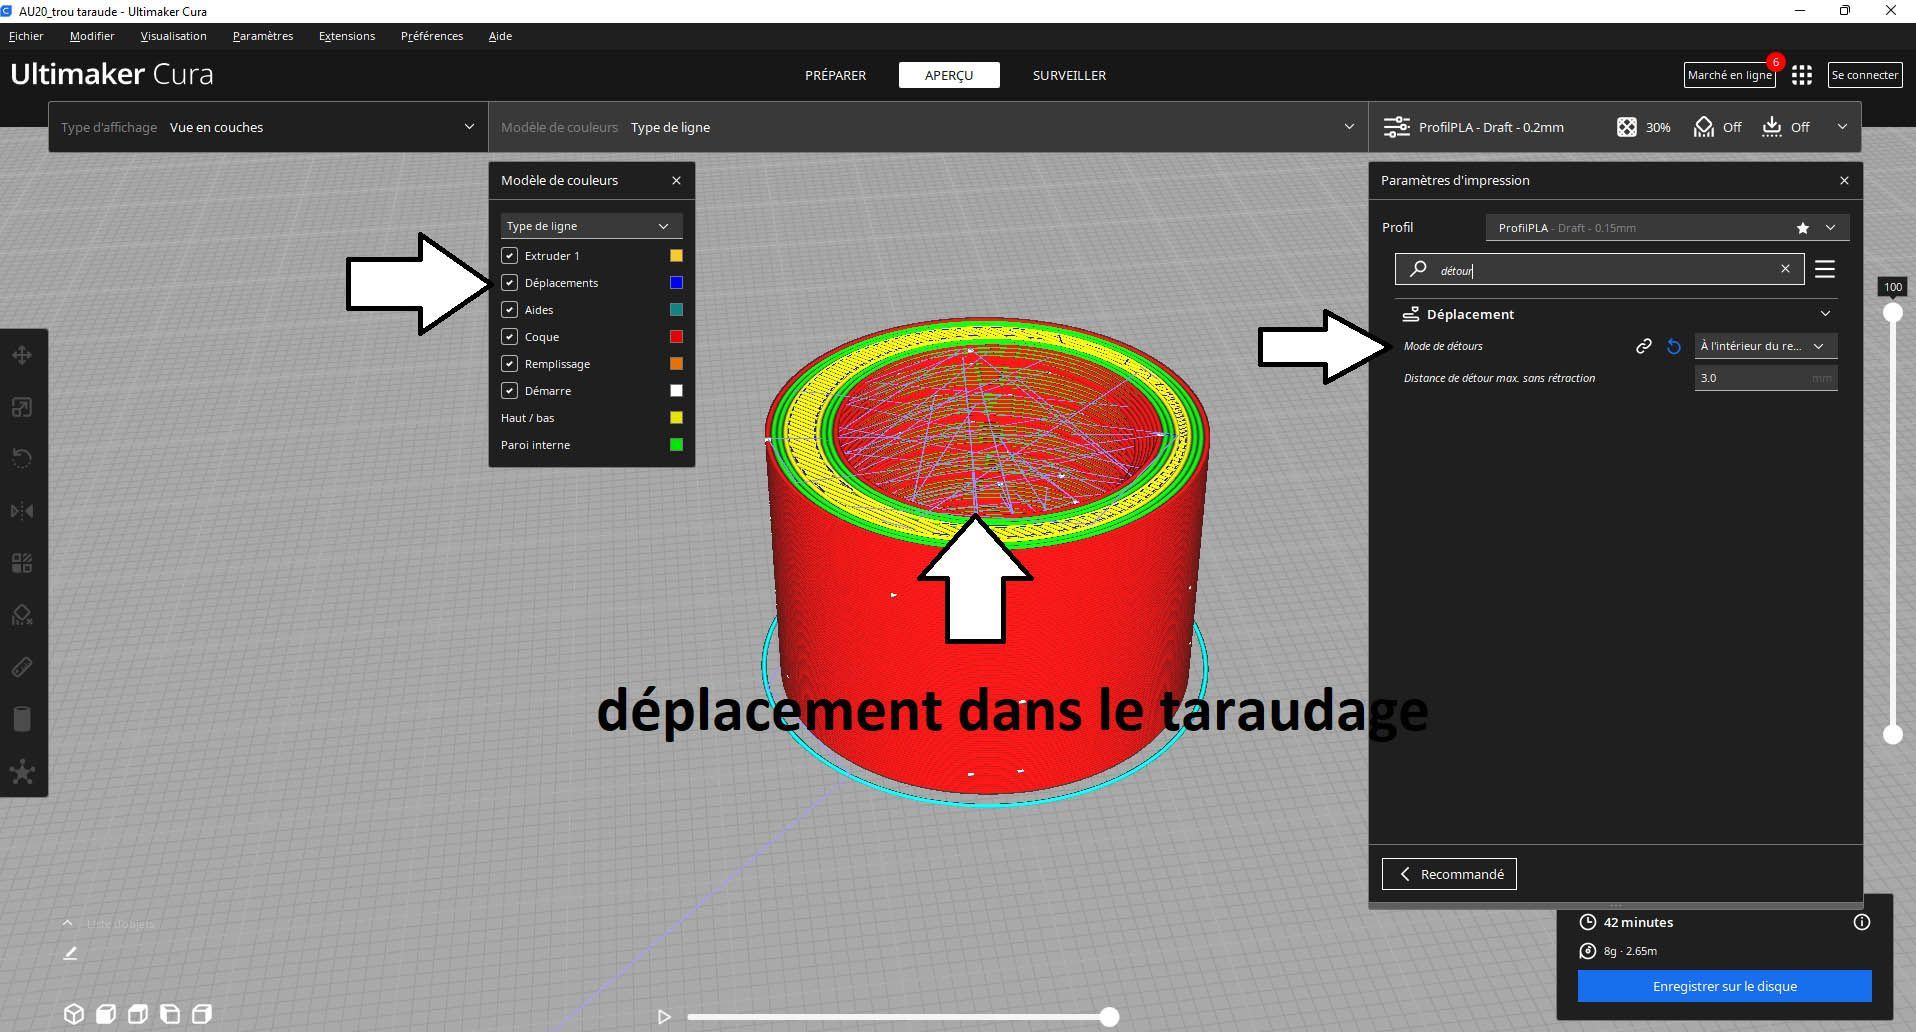
Task: Open the Visualisation menu
Action: (173, 36)
